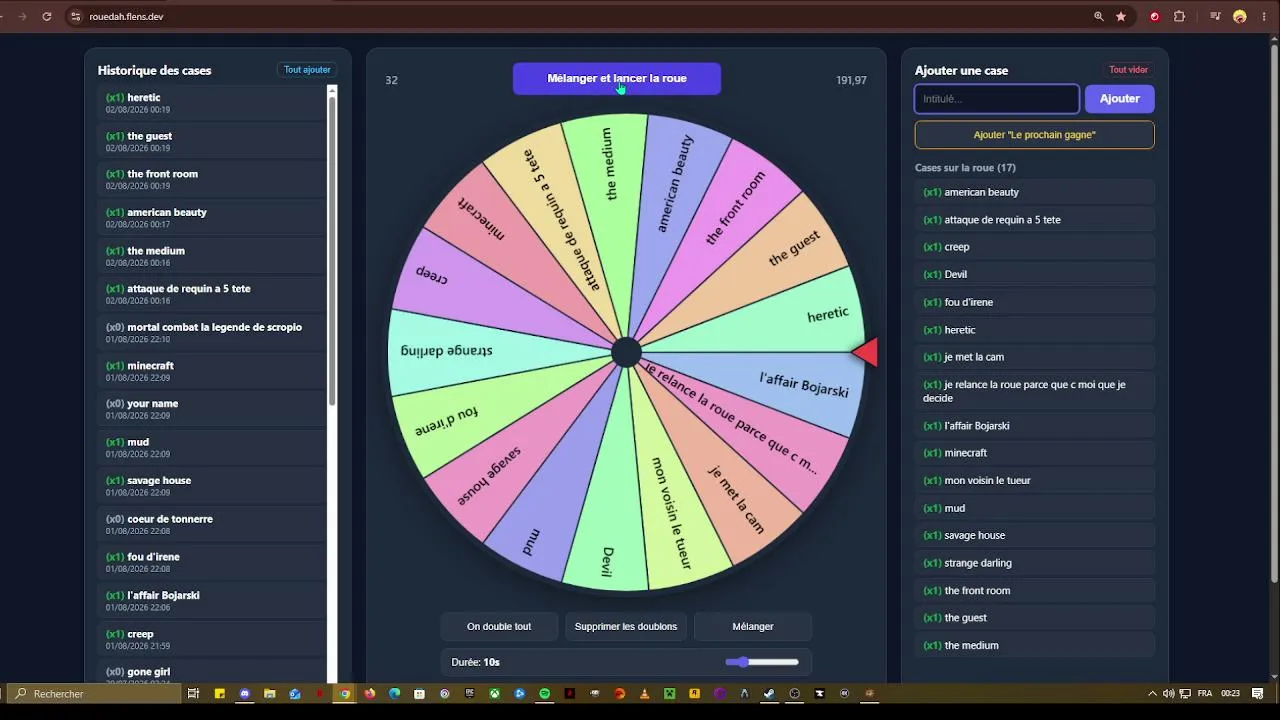Viewport: 1280px width, 720px height.
Task: Select "your name" in the history list
Action: tap(211, 409)
